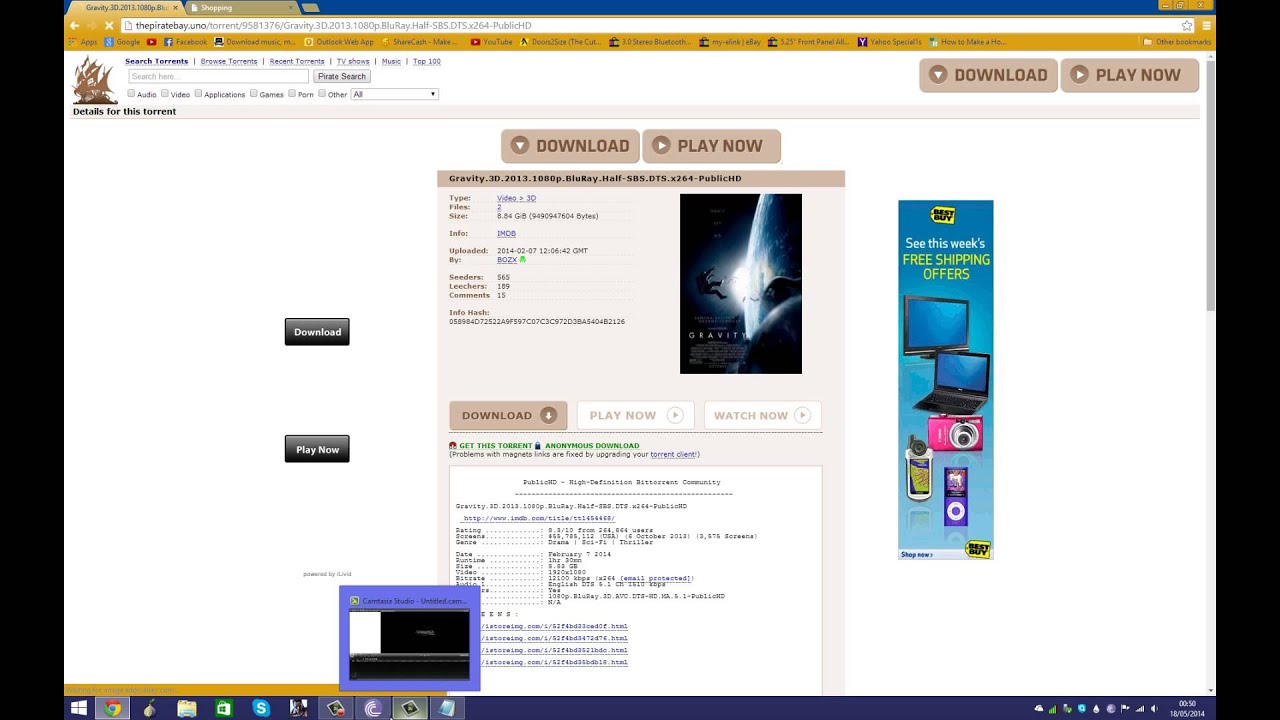The width and height of the screenshot is (1280, 720).
Task: Open Skype from the taskbar
Action: (x=261, y=708)
